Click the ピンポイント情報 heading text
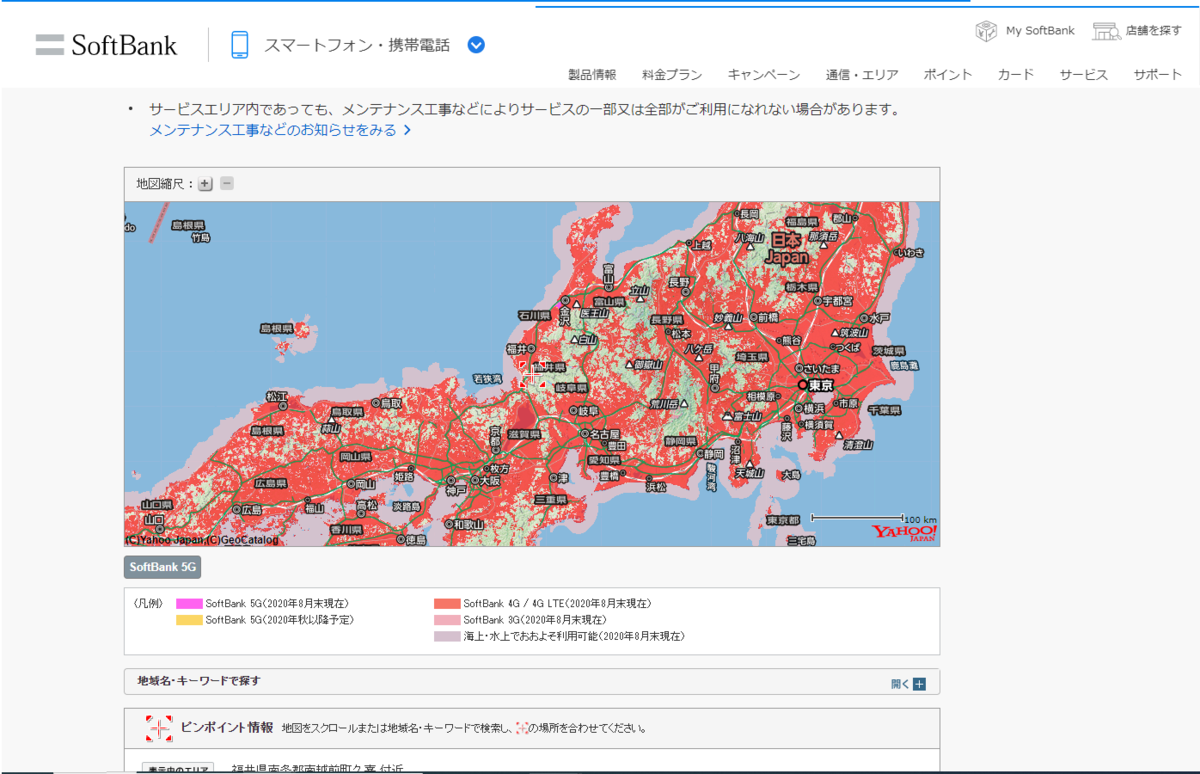Image resolution: width=1200 pixels, height=774 pixels. point(226,727)
